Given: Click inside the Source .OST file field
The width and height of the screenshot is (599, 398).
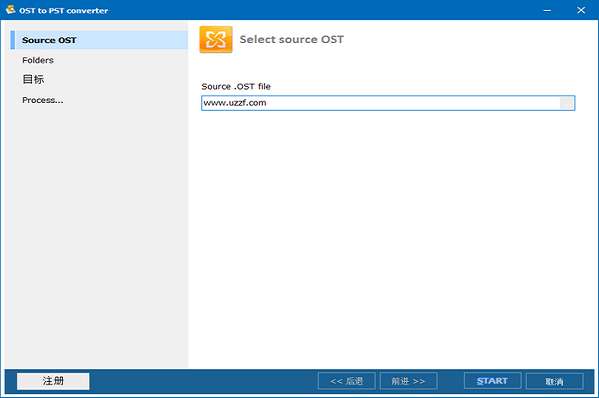Looking at the screenshot, I should click(388, 103).
